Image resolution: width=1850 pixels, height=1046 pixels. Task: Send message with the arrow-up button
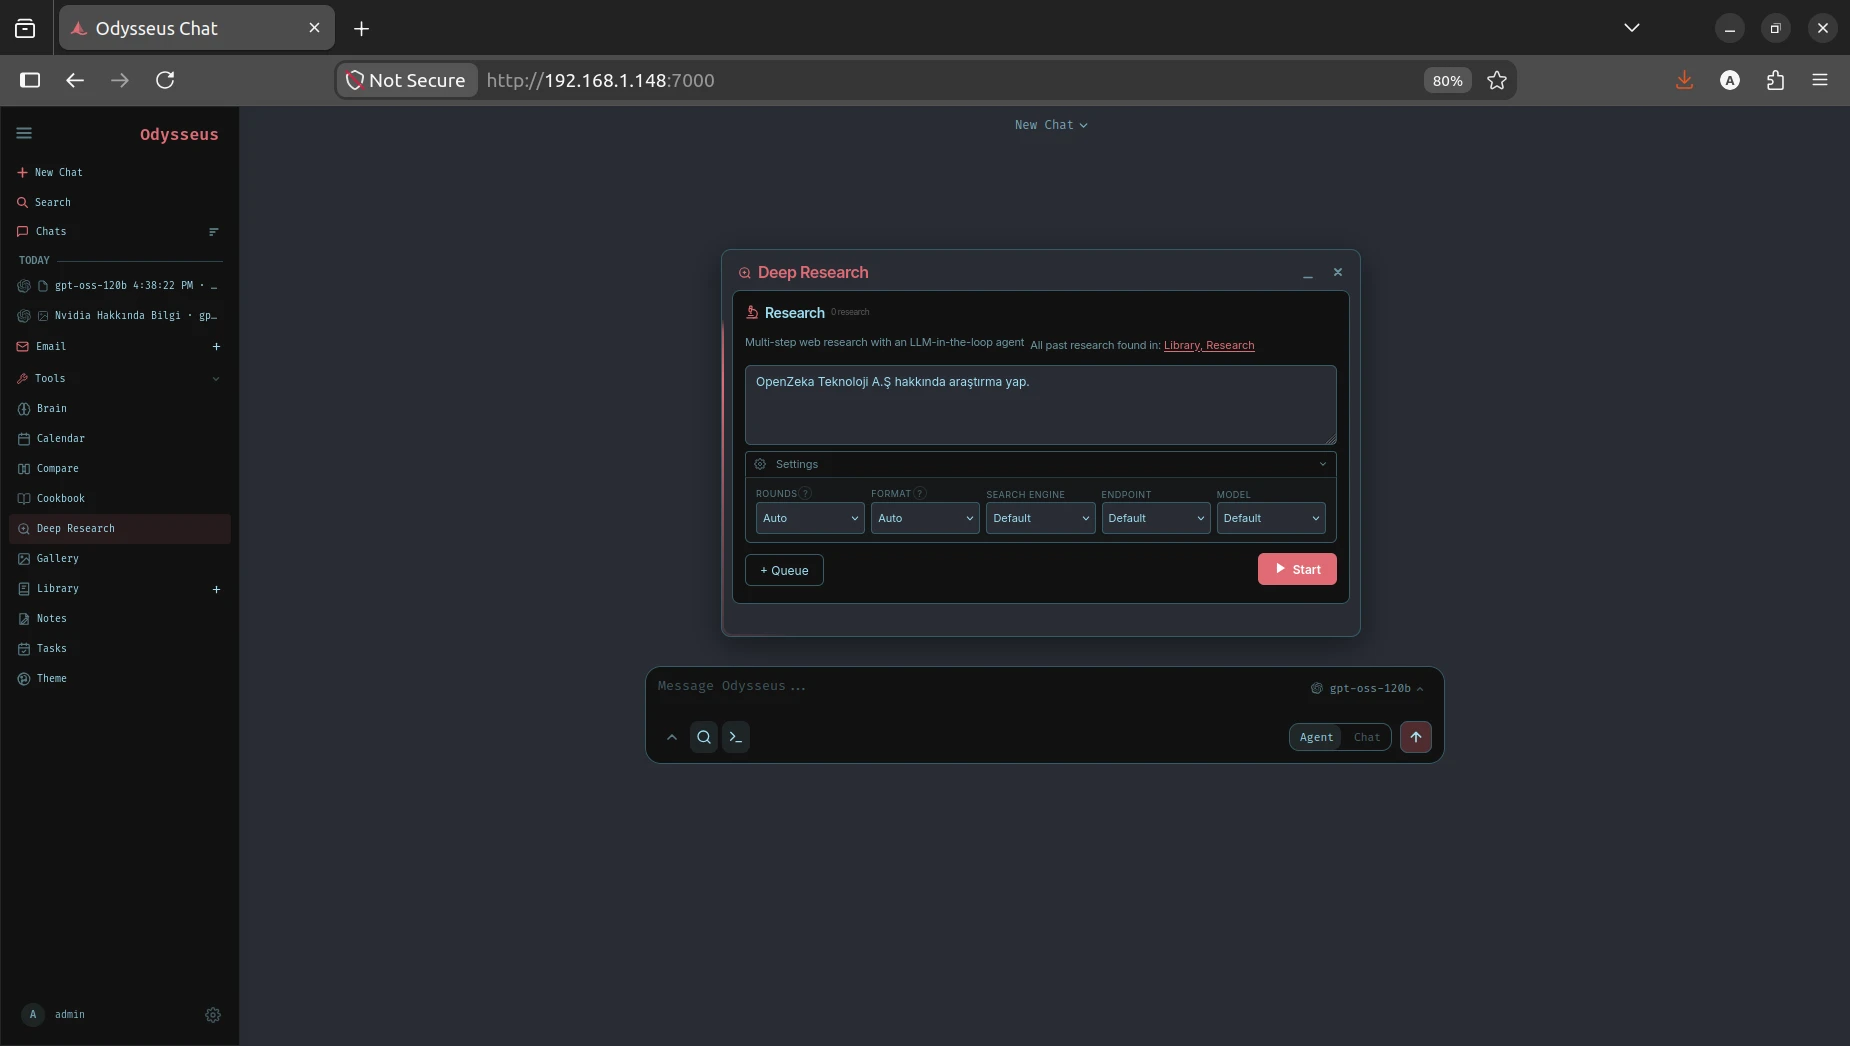coord(1416,737)
